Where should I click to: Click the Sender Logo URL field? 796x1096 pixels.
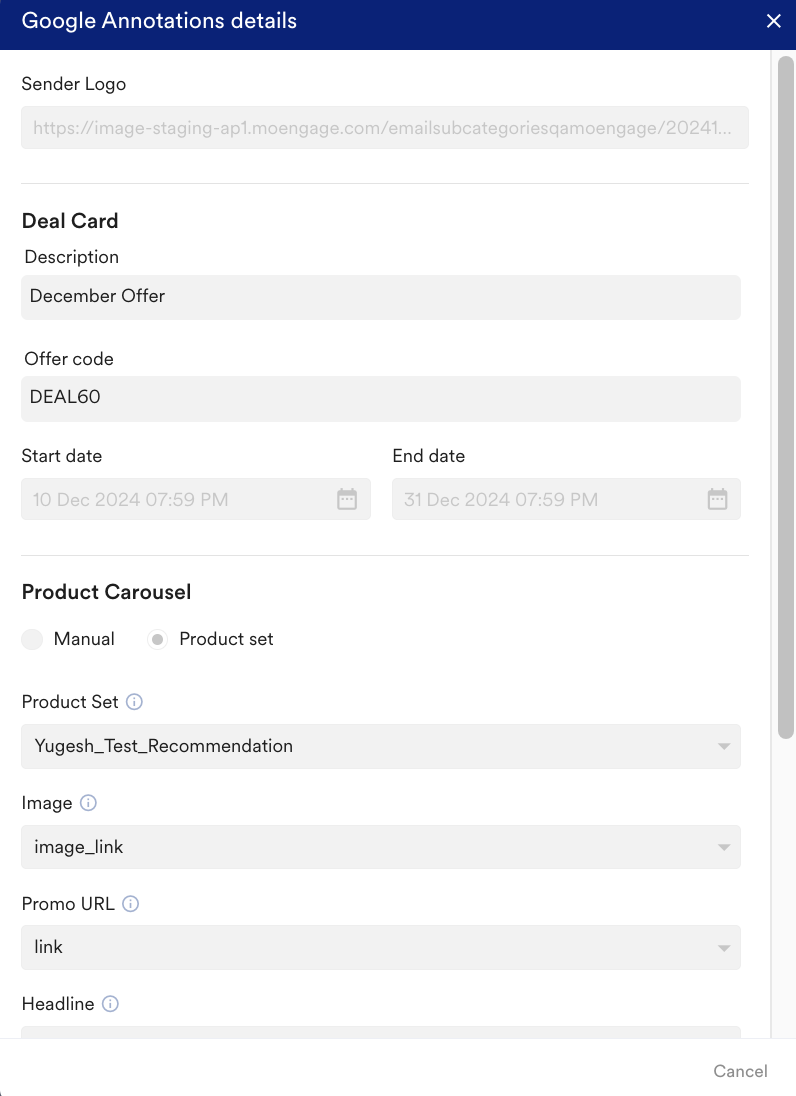384,128
